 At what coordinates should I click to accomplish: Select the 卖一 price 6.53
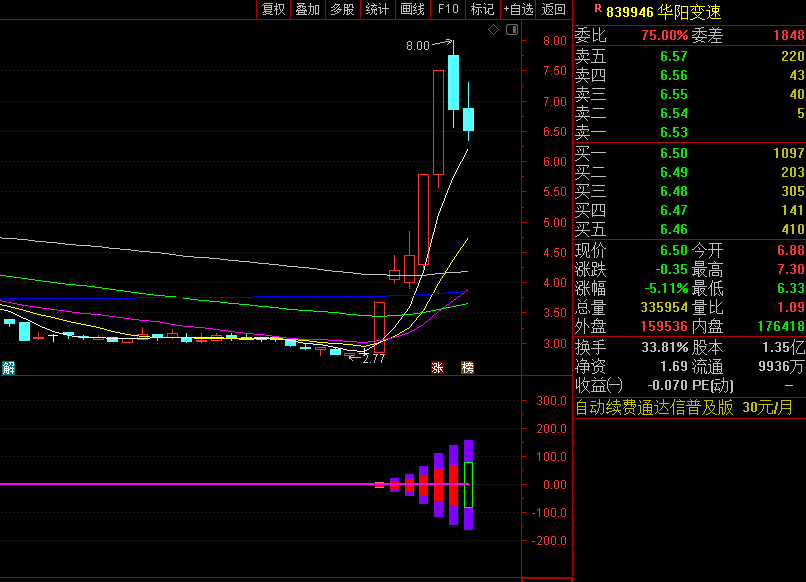click(674, 132)
